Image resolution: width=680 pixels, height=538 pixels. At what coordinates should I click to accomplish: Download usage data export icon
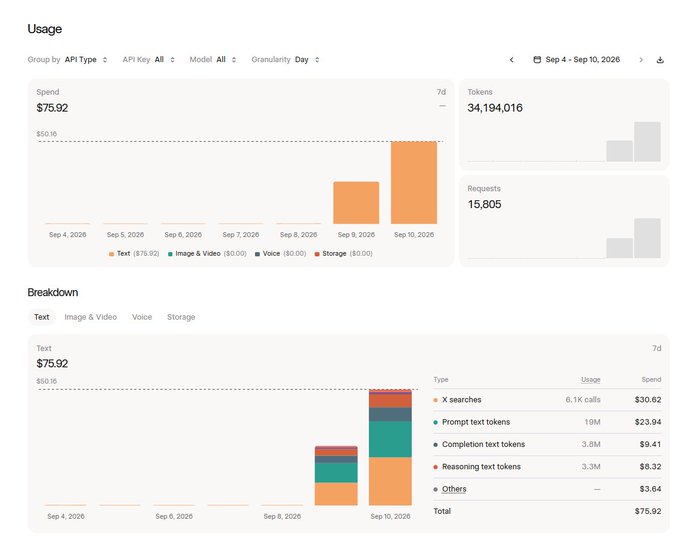pos(660,60)
